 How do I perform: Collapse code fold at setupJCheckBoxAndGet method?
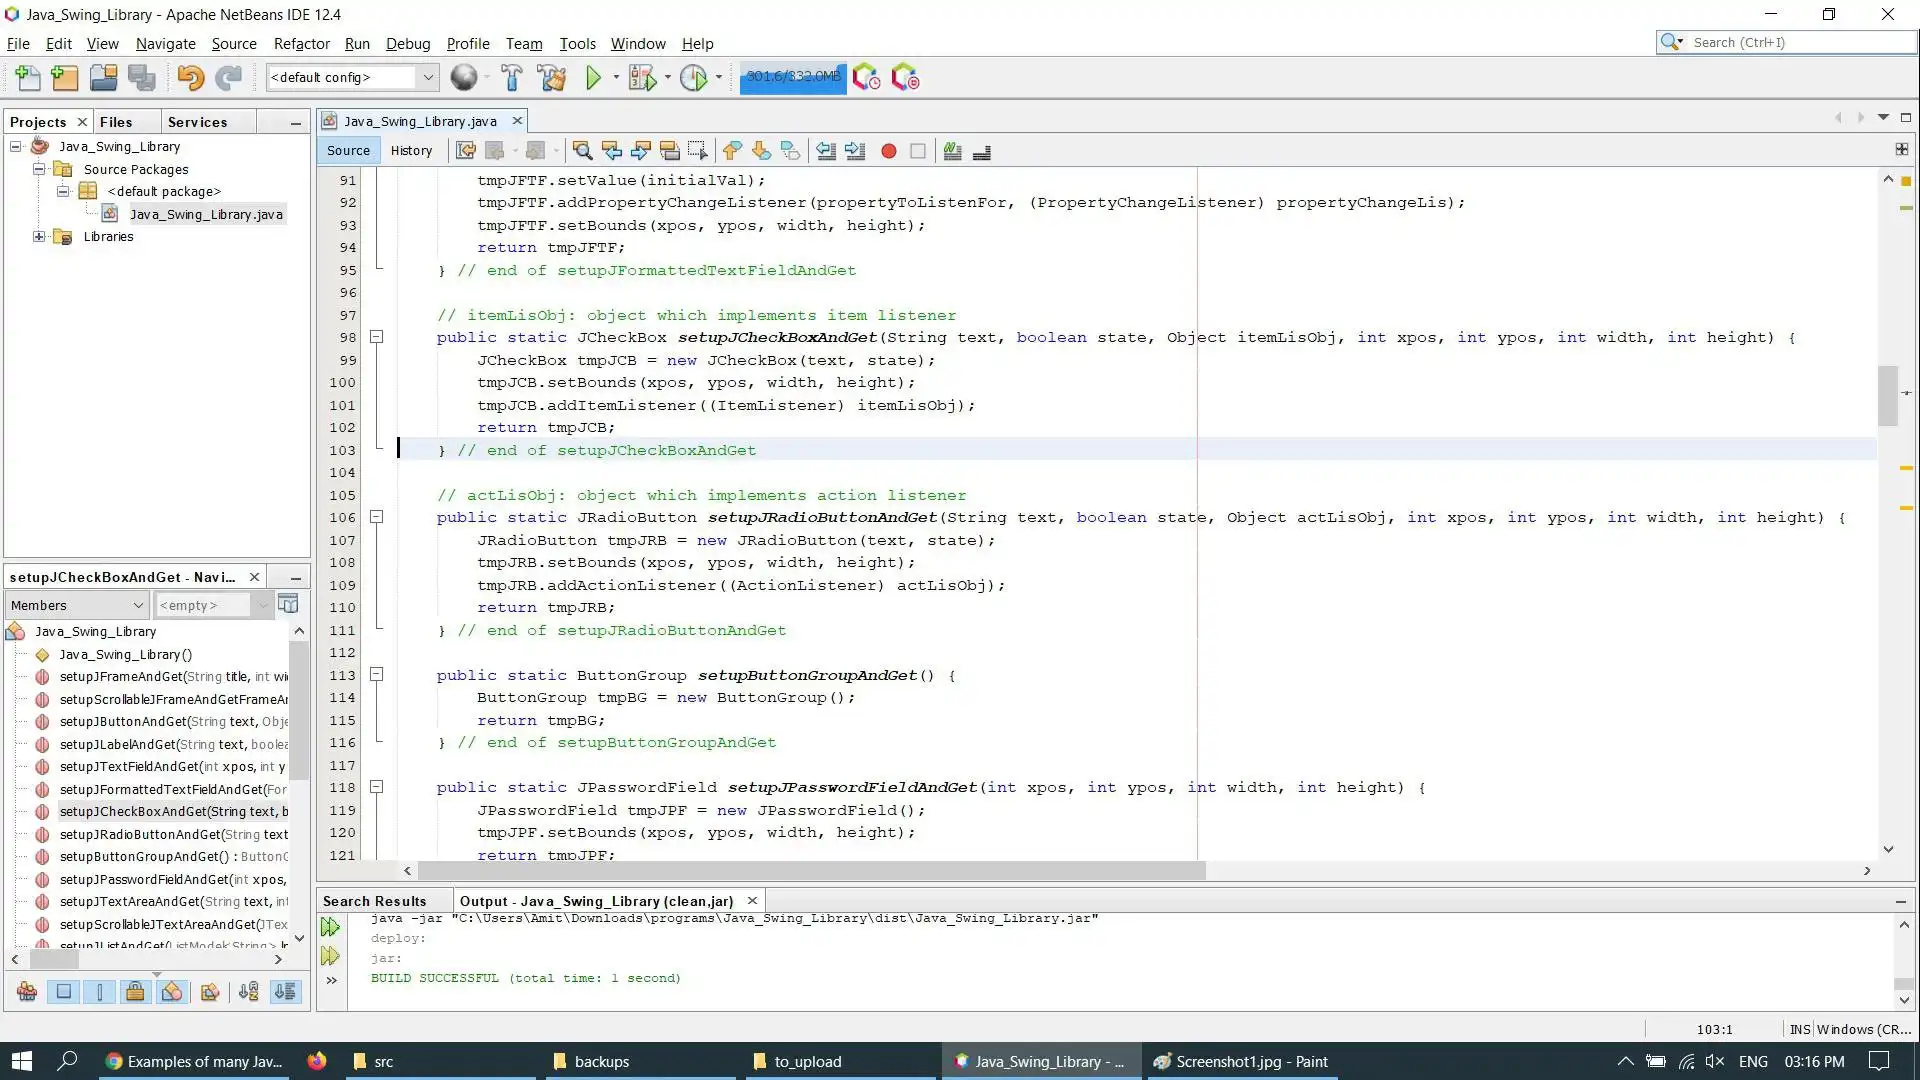click(x=377, y=337)
